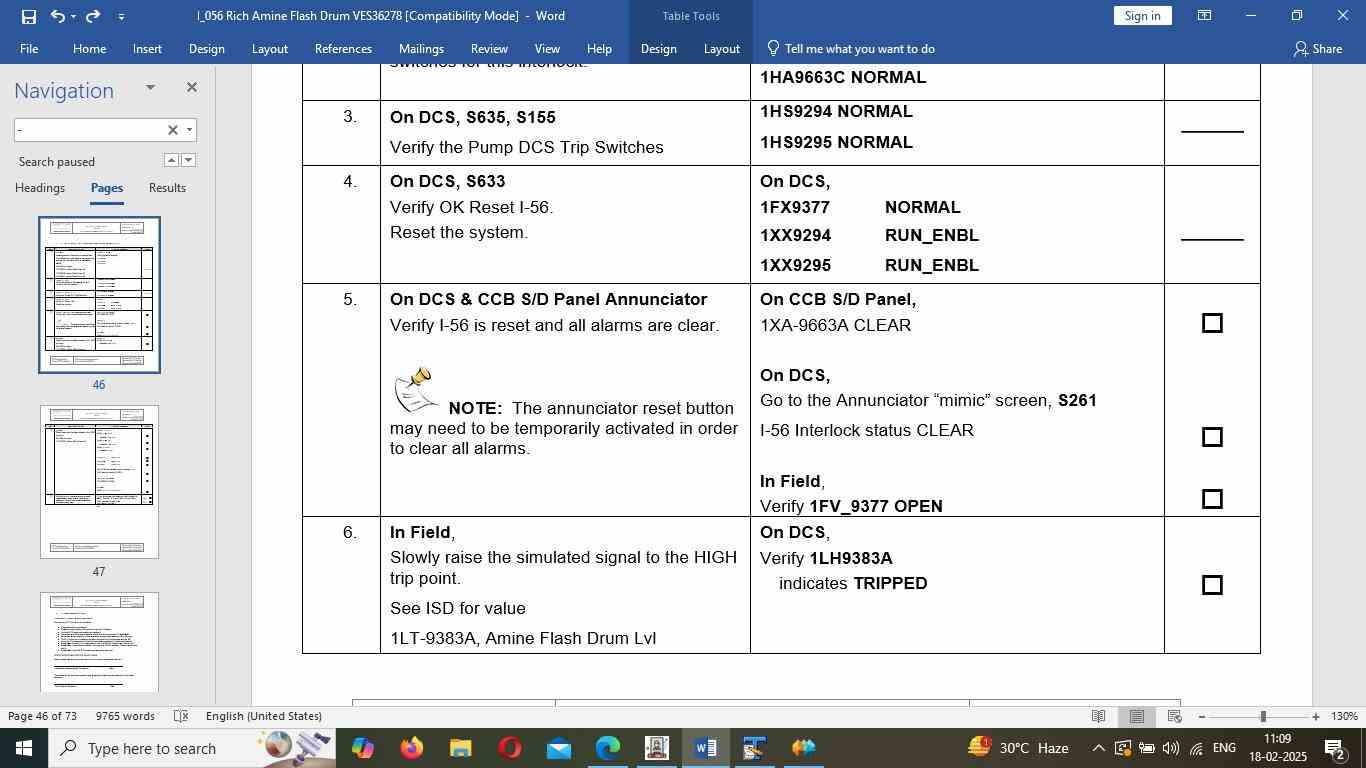Viewport: 1366px width, 768px height.
Task: Click the zoom slider handle
Action: (x=1263, y=716)
